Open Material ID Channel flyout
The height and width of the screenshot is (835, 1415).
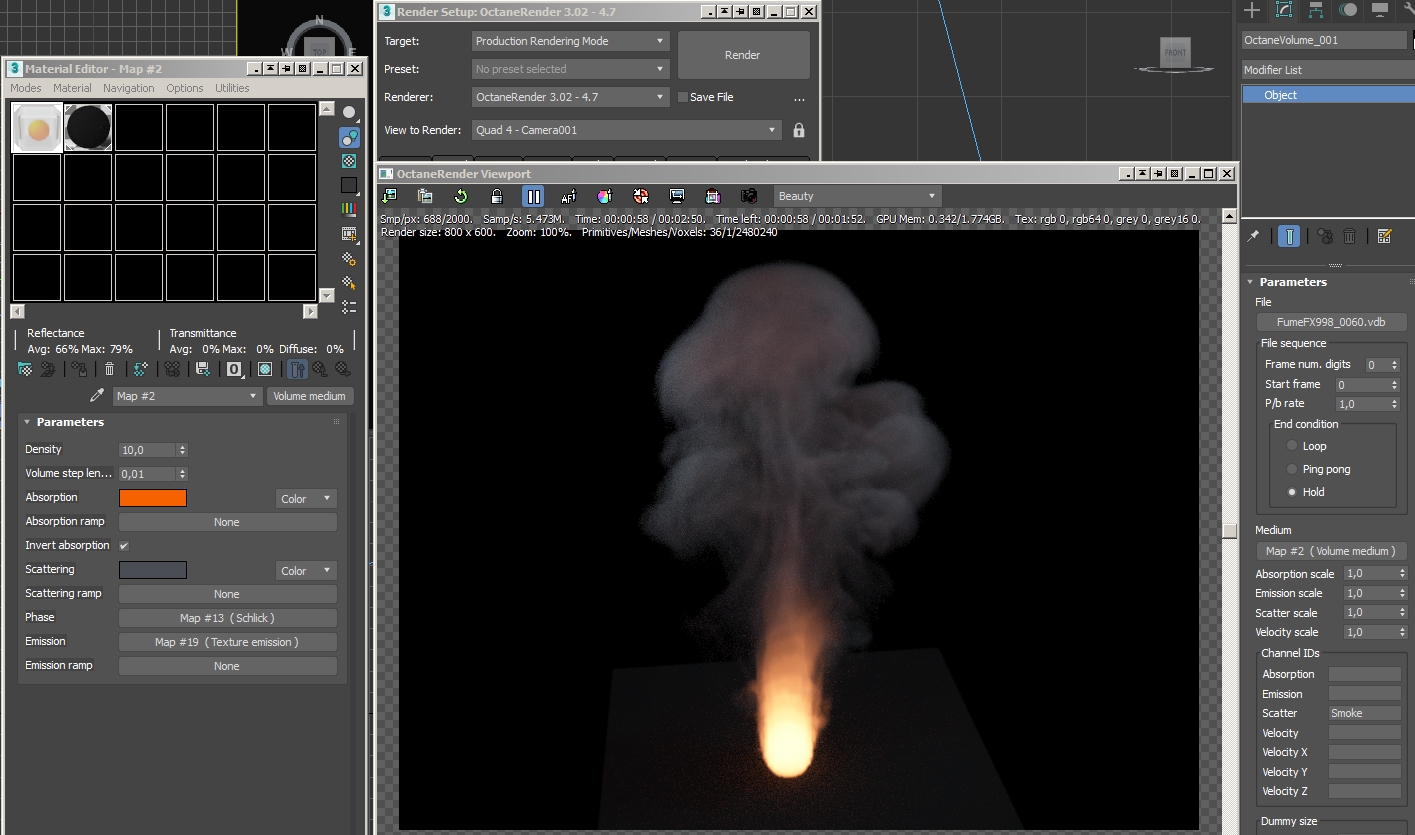pyautogui.click(x=234, y=369)
